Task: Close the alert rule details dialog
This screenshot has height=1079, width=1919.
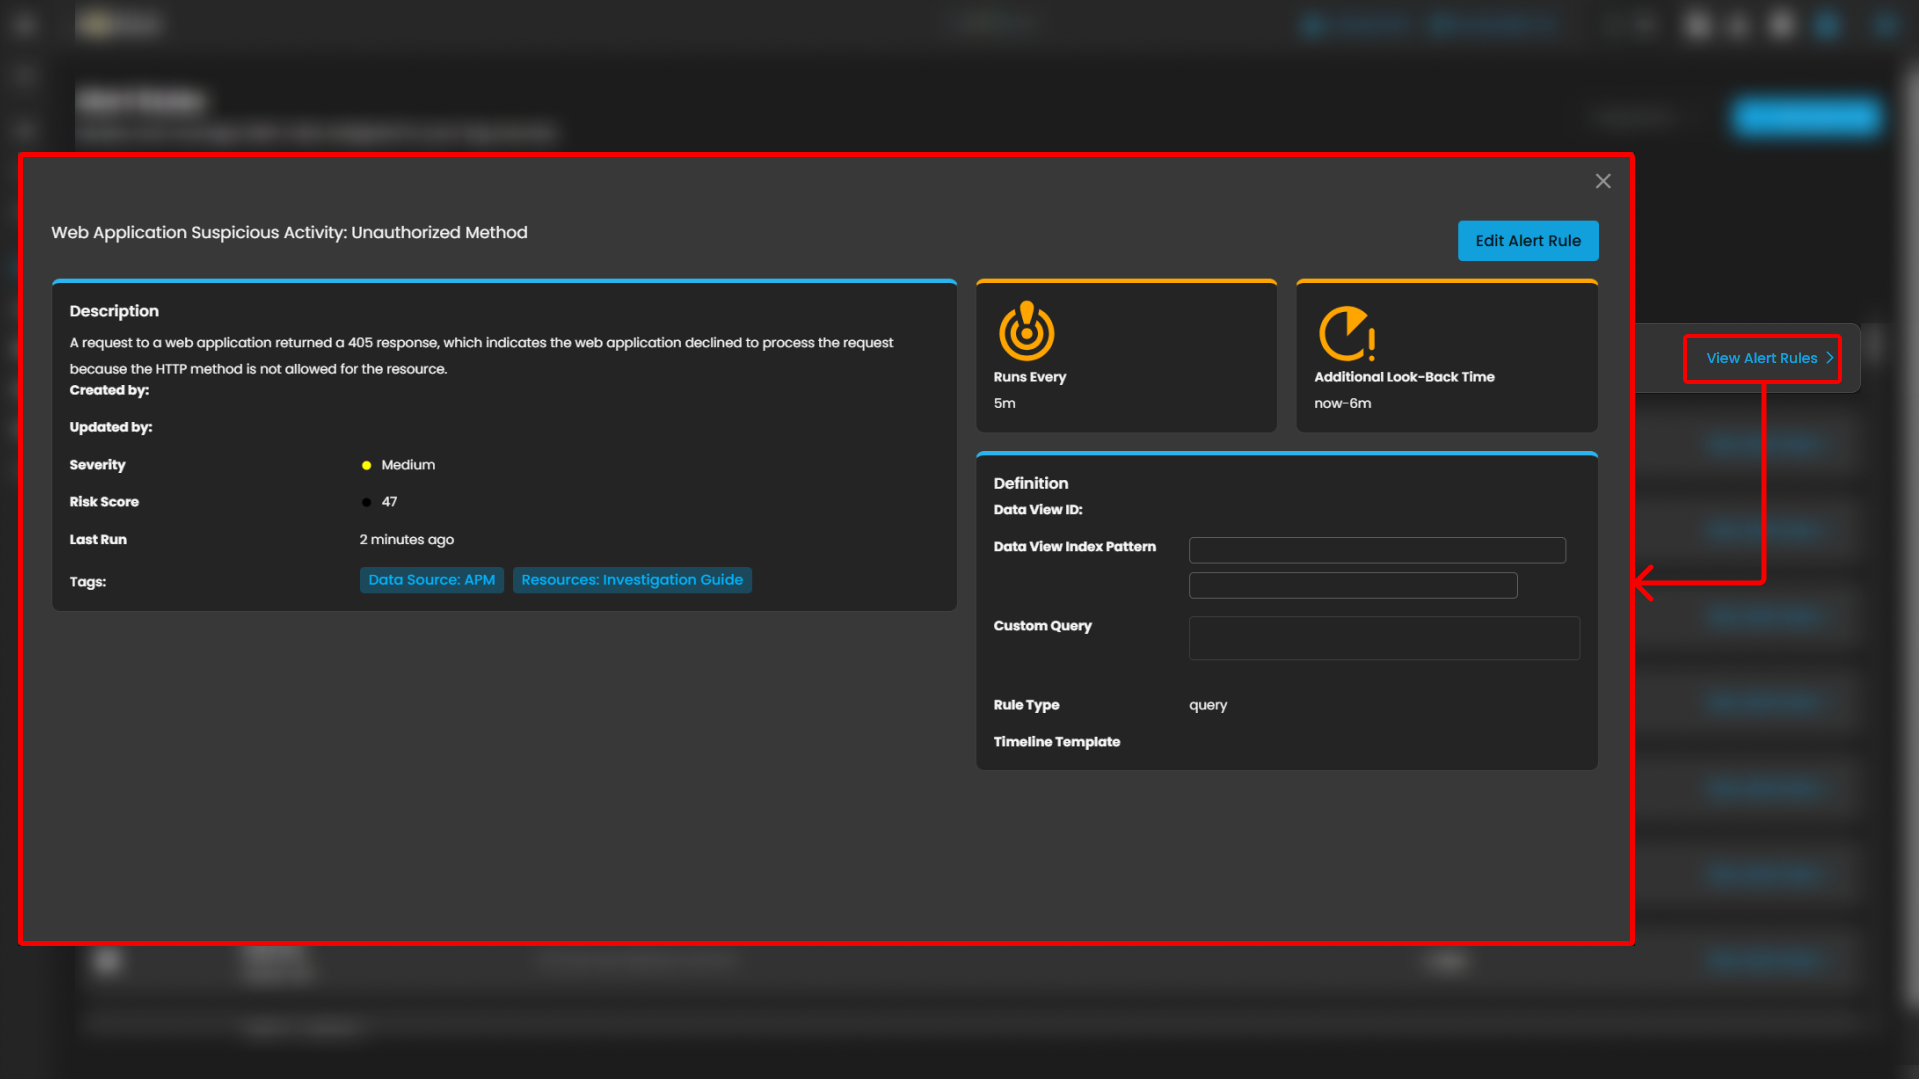Action: pos(1603,181)
